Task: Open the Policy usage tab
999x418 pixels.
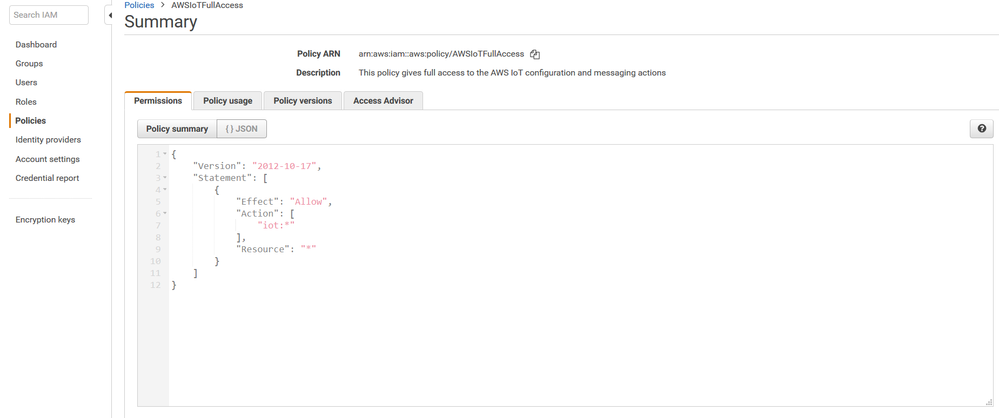Action: (228, 101)
